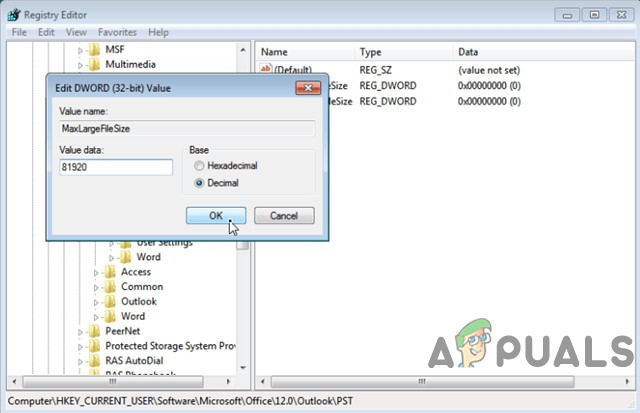
Task: Cancel the Edit DWORD dialog
Action: 284,215
